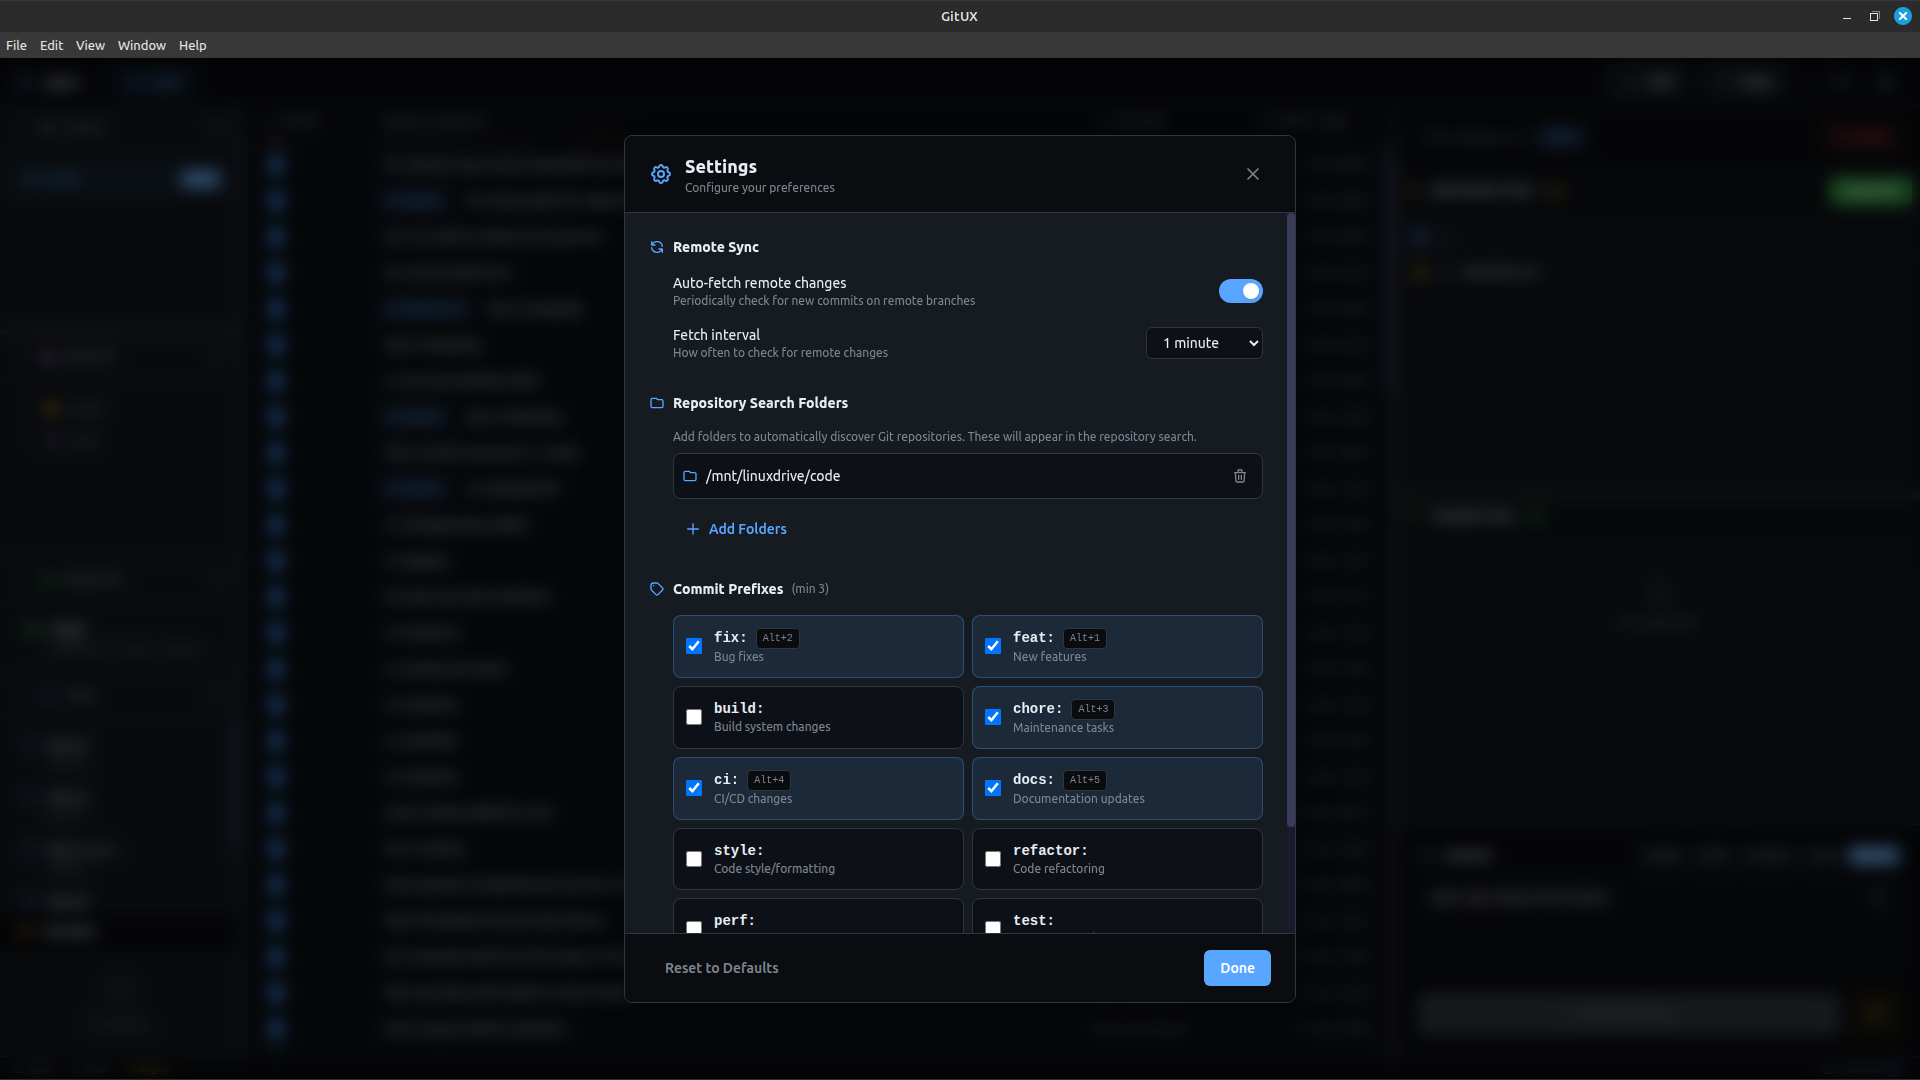Open the File menu

[x=16, y=45]
